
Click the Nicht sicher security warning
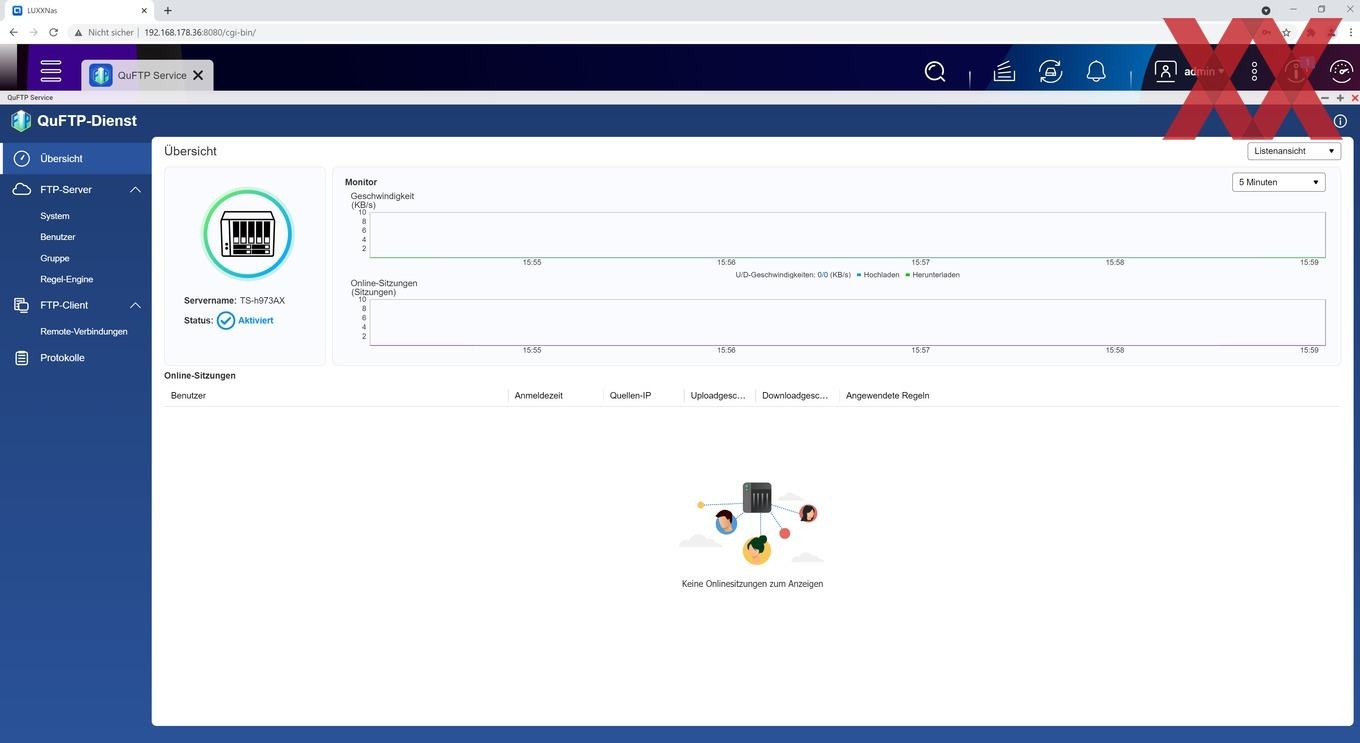coord(104,32)
